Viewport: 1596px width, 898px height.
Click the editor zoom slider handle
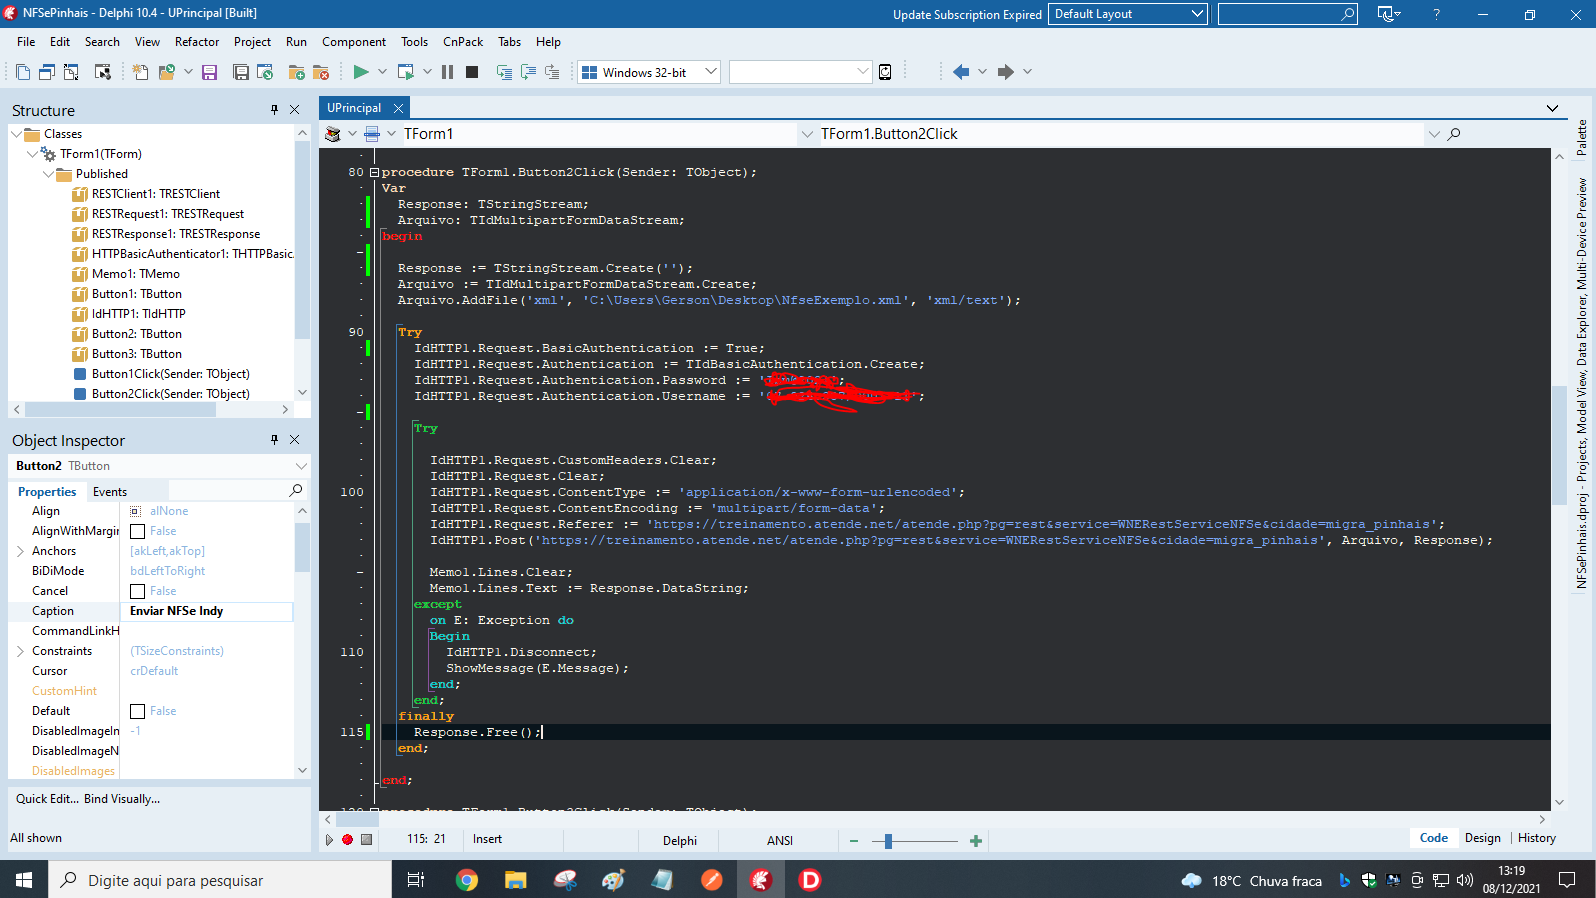point(888,841)
